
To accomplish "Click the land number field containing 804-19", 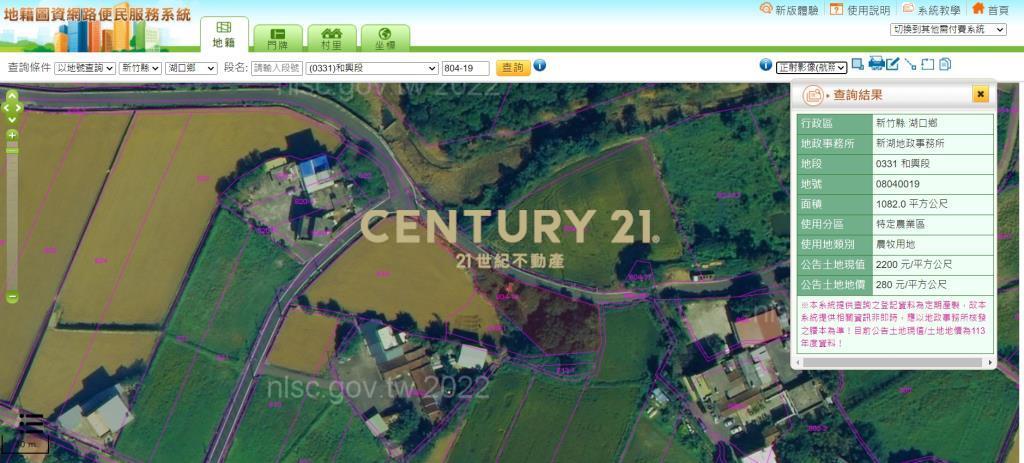I will click(465, 68).
